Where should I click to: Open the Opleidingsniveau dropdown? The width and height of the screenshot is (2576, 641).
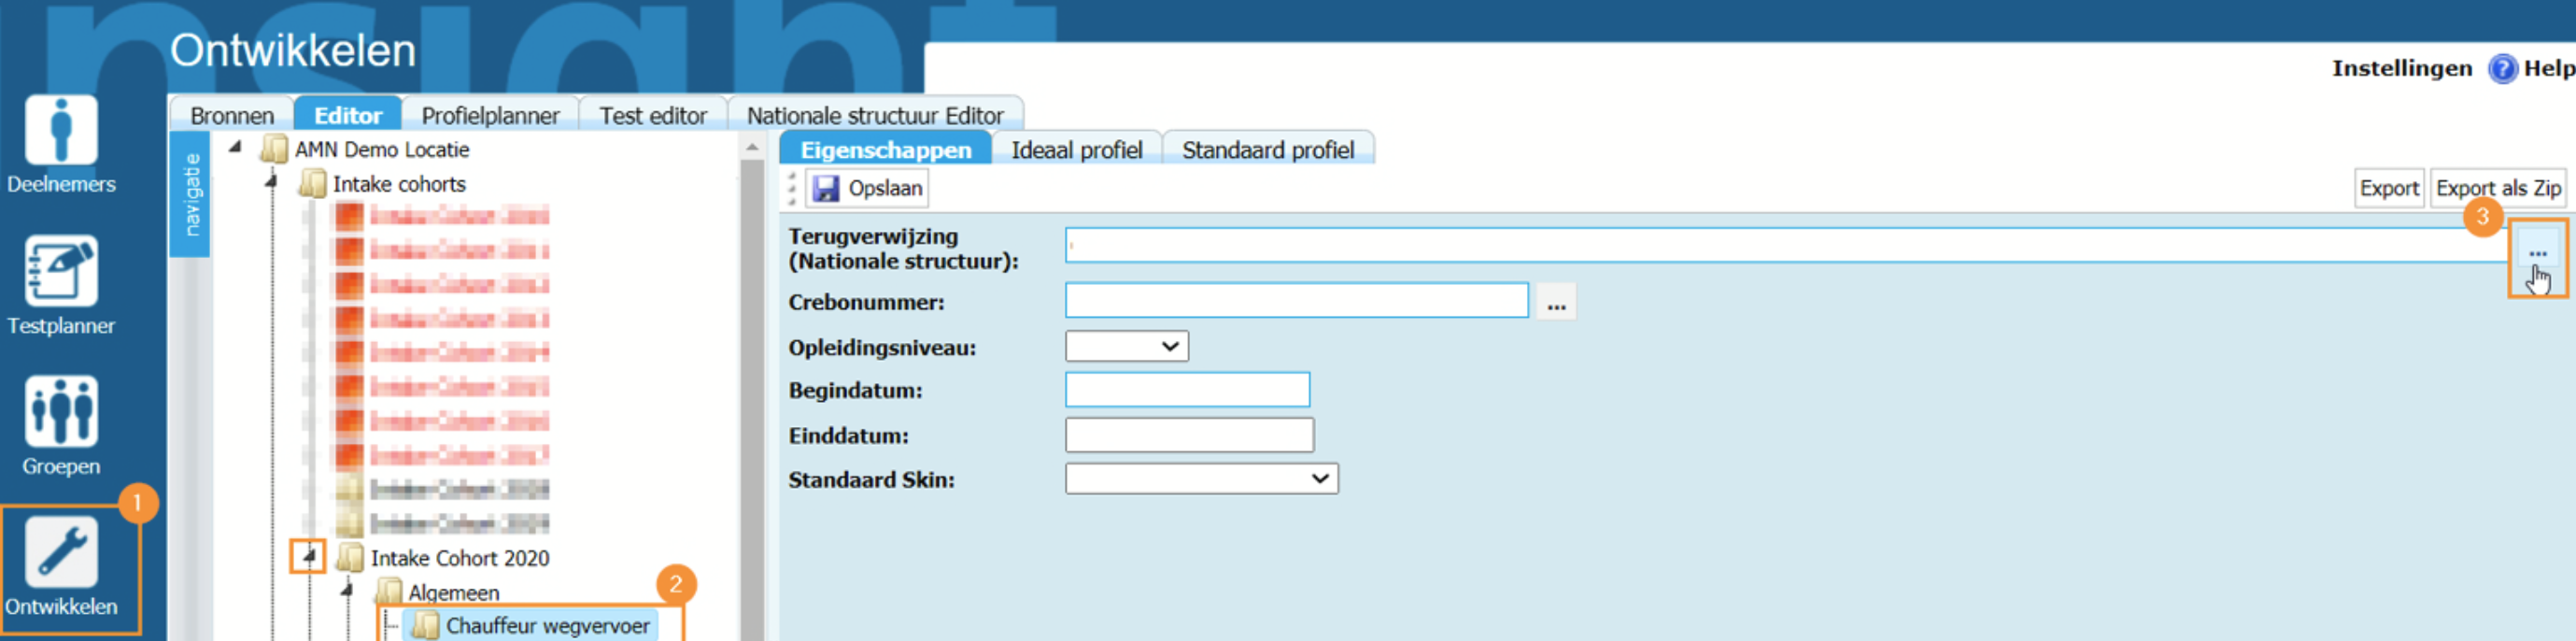pos(1126,347)
